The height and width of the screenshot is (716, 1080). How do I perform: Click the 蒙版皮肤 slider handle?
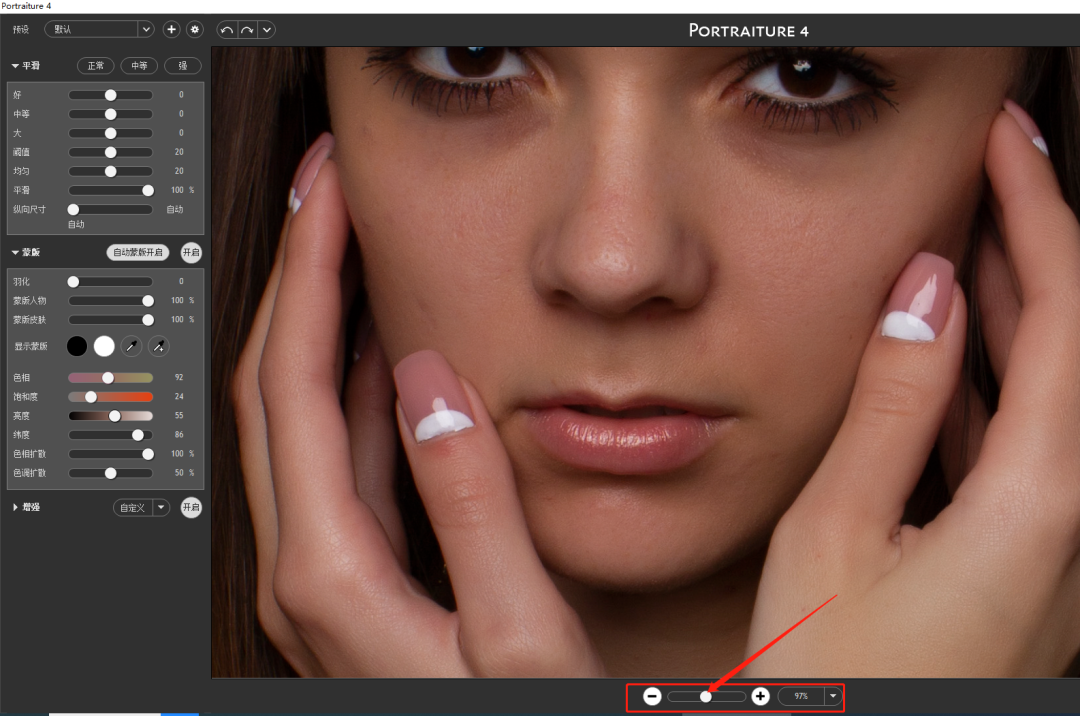pos(147,320)
